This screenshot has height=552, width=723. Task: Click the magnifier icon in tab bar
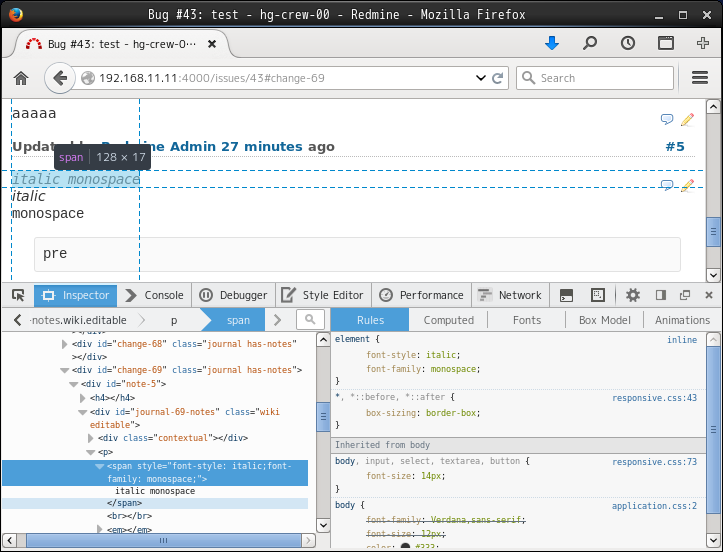point(590,43)
